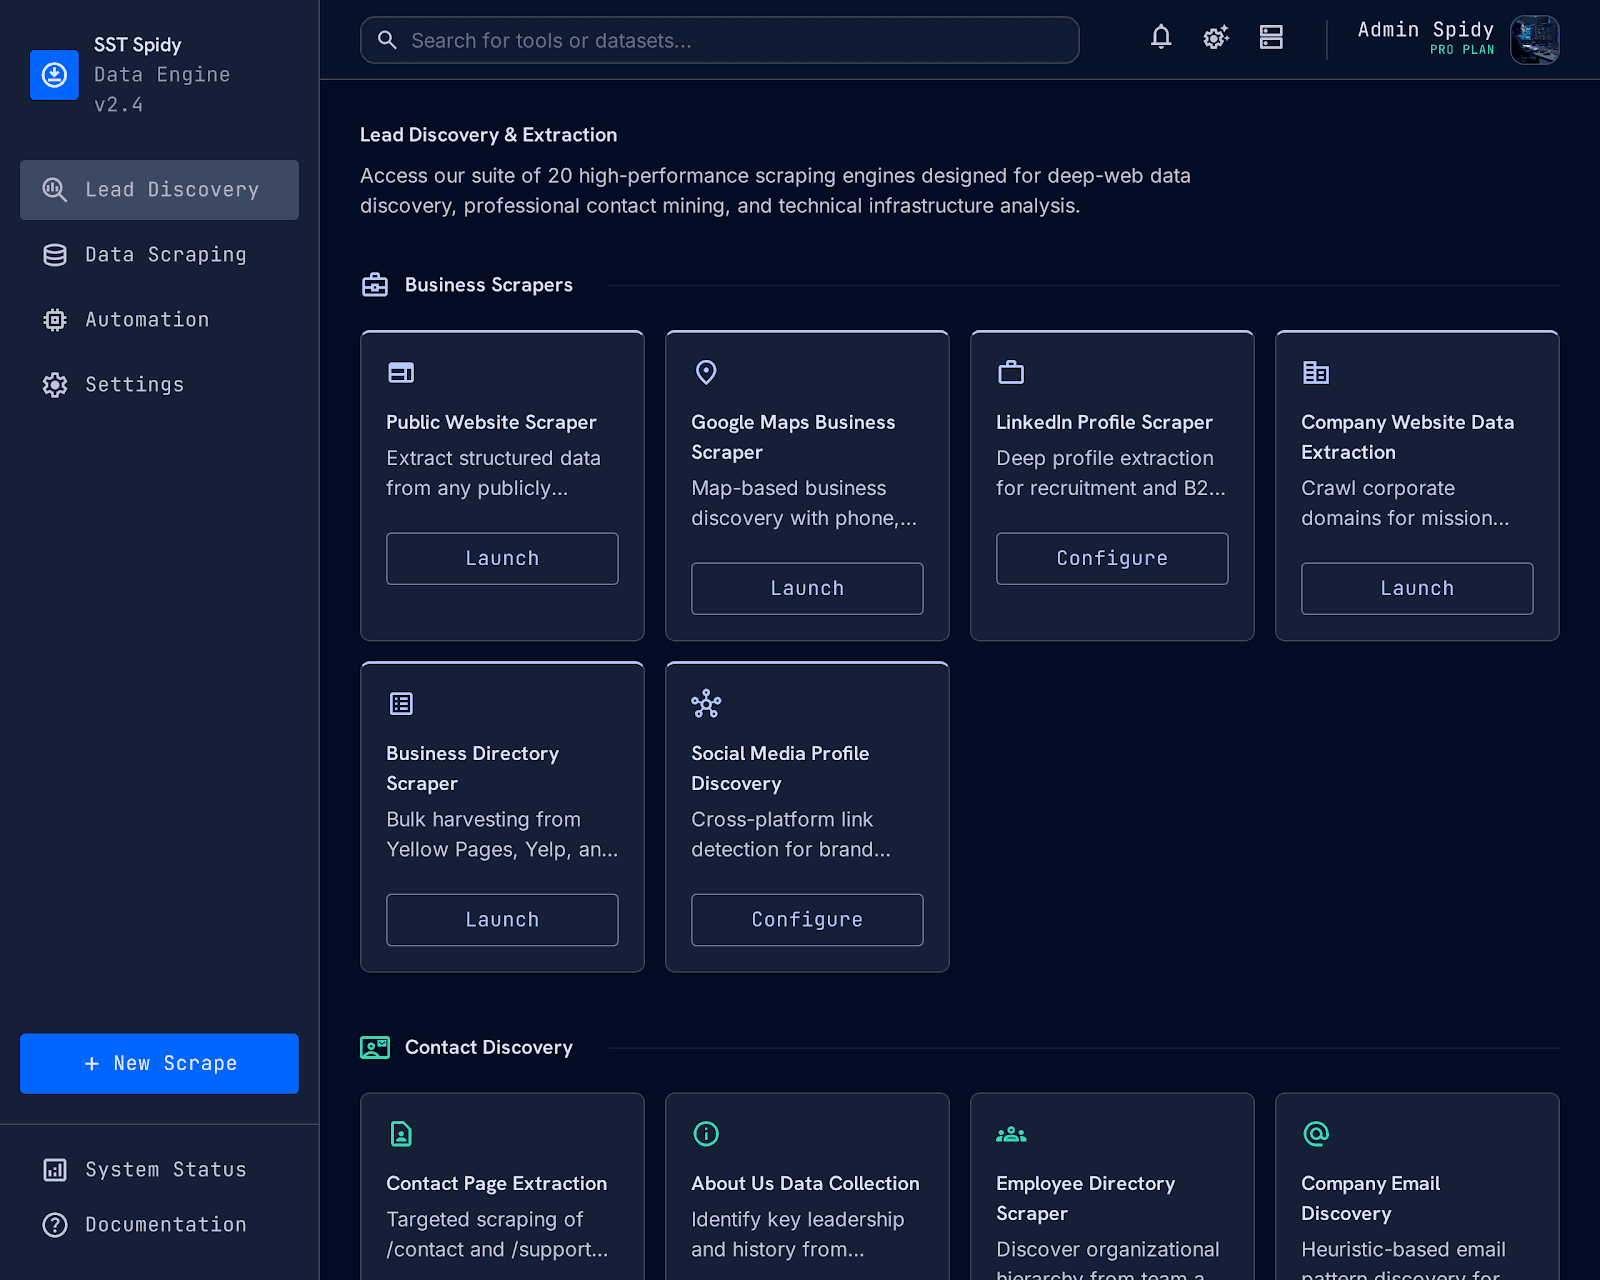The image size is (1600, 1280).
Task: Open the notifications bell
Action: pyautogui.click(x=1161, y=38)
